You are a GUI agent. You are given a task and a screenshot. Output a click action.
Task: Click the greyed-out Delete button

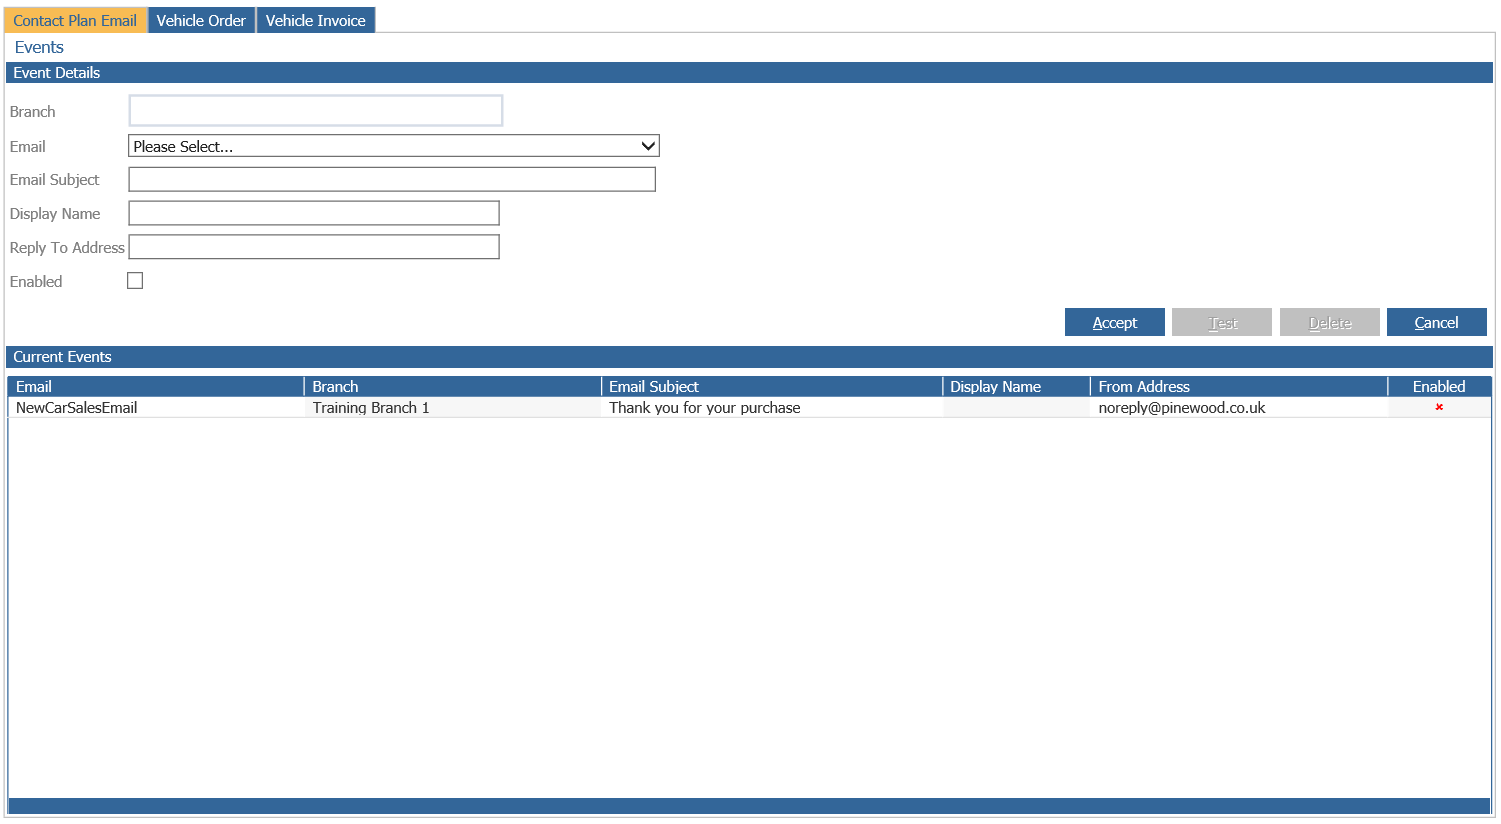[x=1330, y=322]
